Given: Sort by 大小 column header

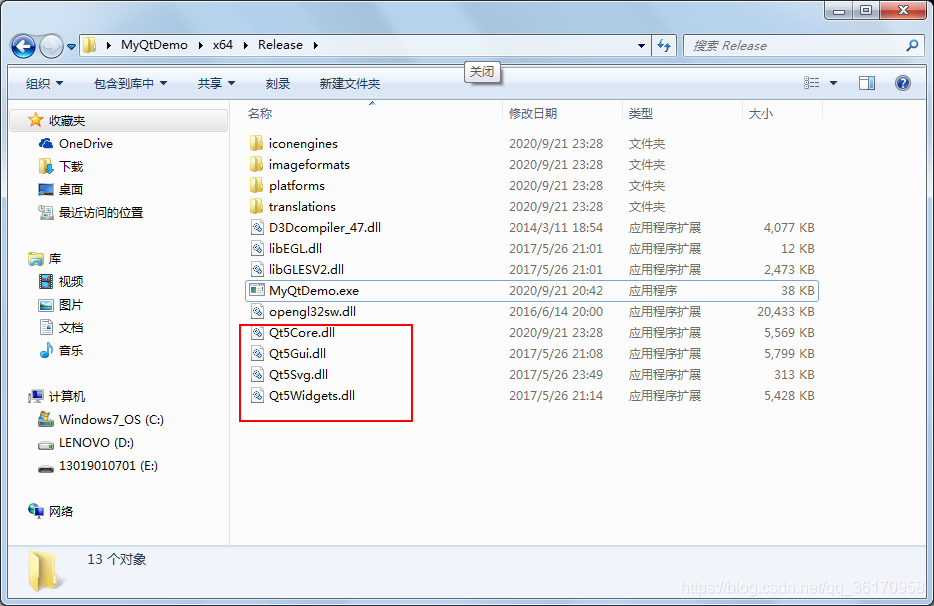Looking at the screenshot, I should coord(760,113).
